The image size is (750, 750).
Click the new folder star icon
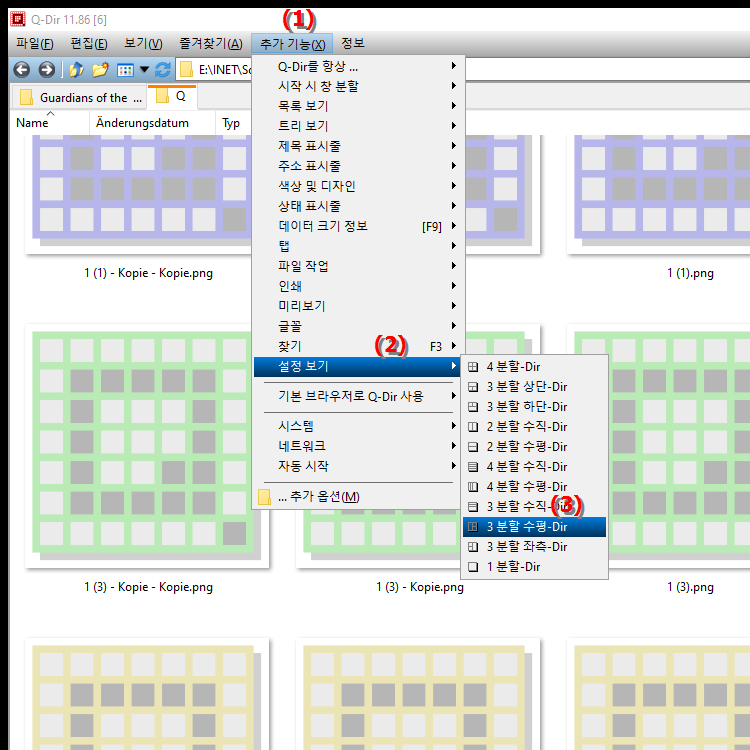coord(100,70)
